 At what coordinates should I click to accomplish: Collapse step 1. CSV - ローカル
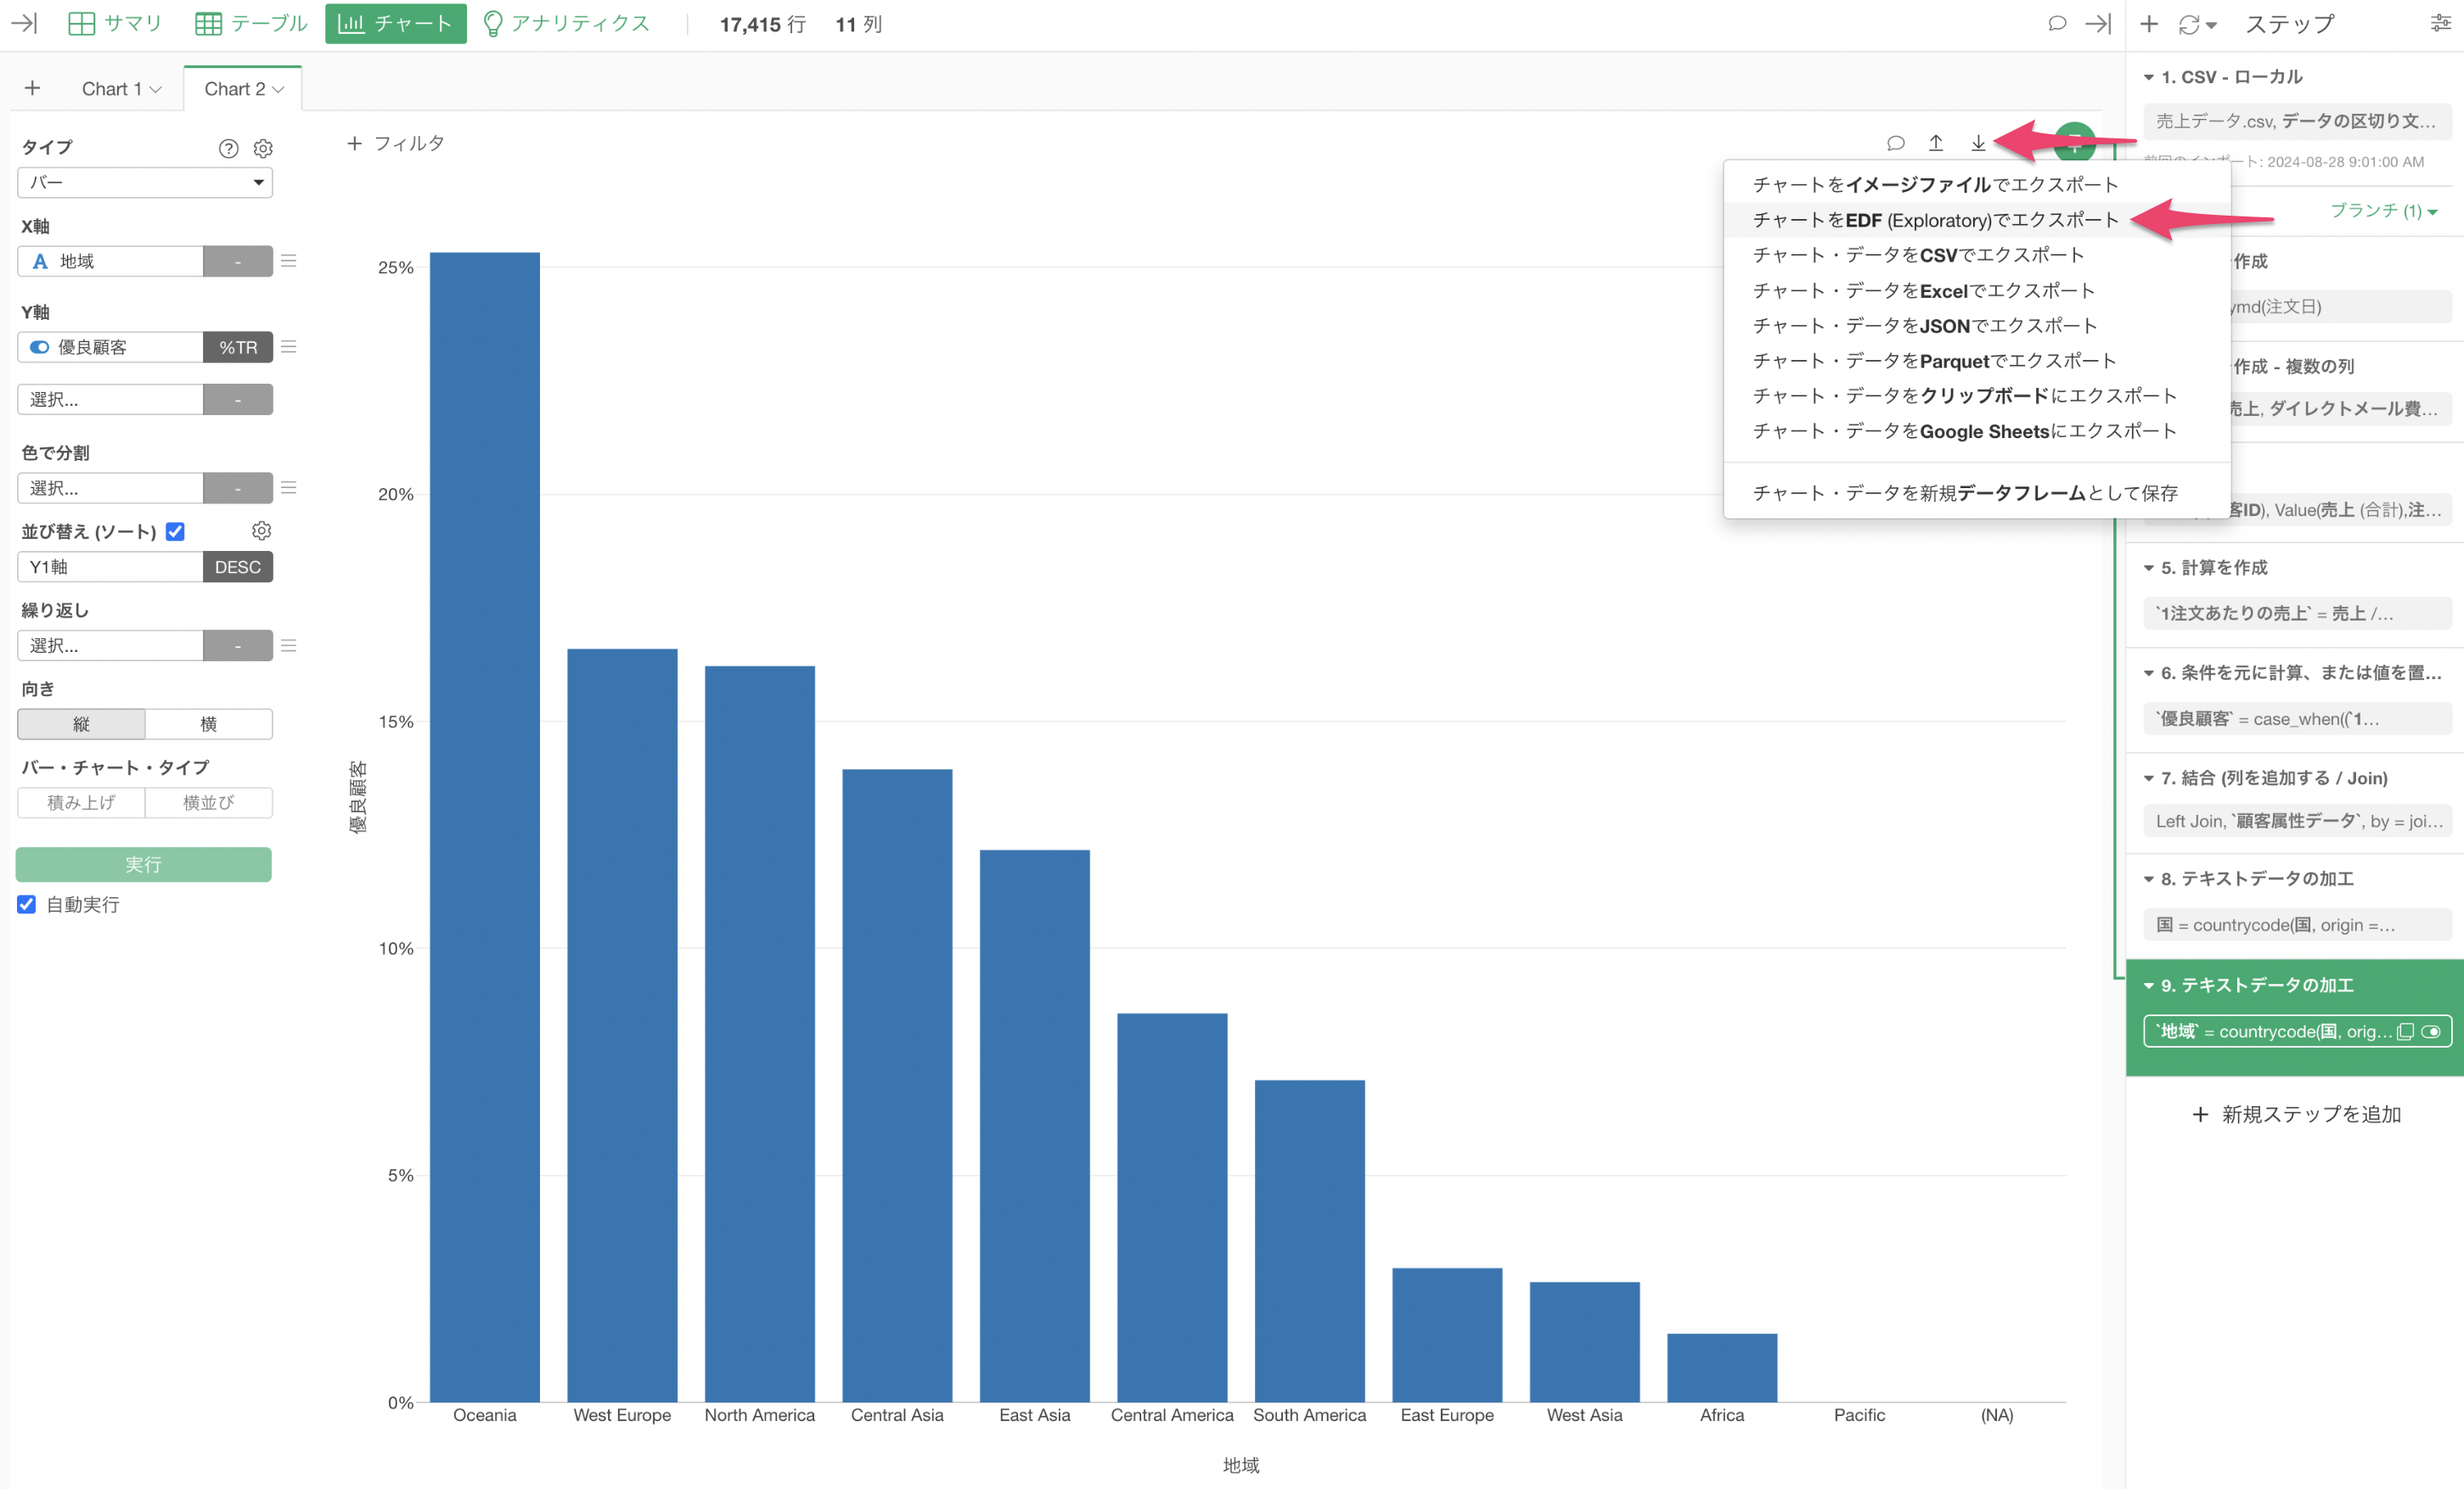(x=2148, y=77)
